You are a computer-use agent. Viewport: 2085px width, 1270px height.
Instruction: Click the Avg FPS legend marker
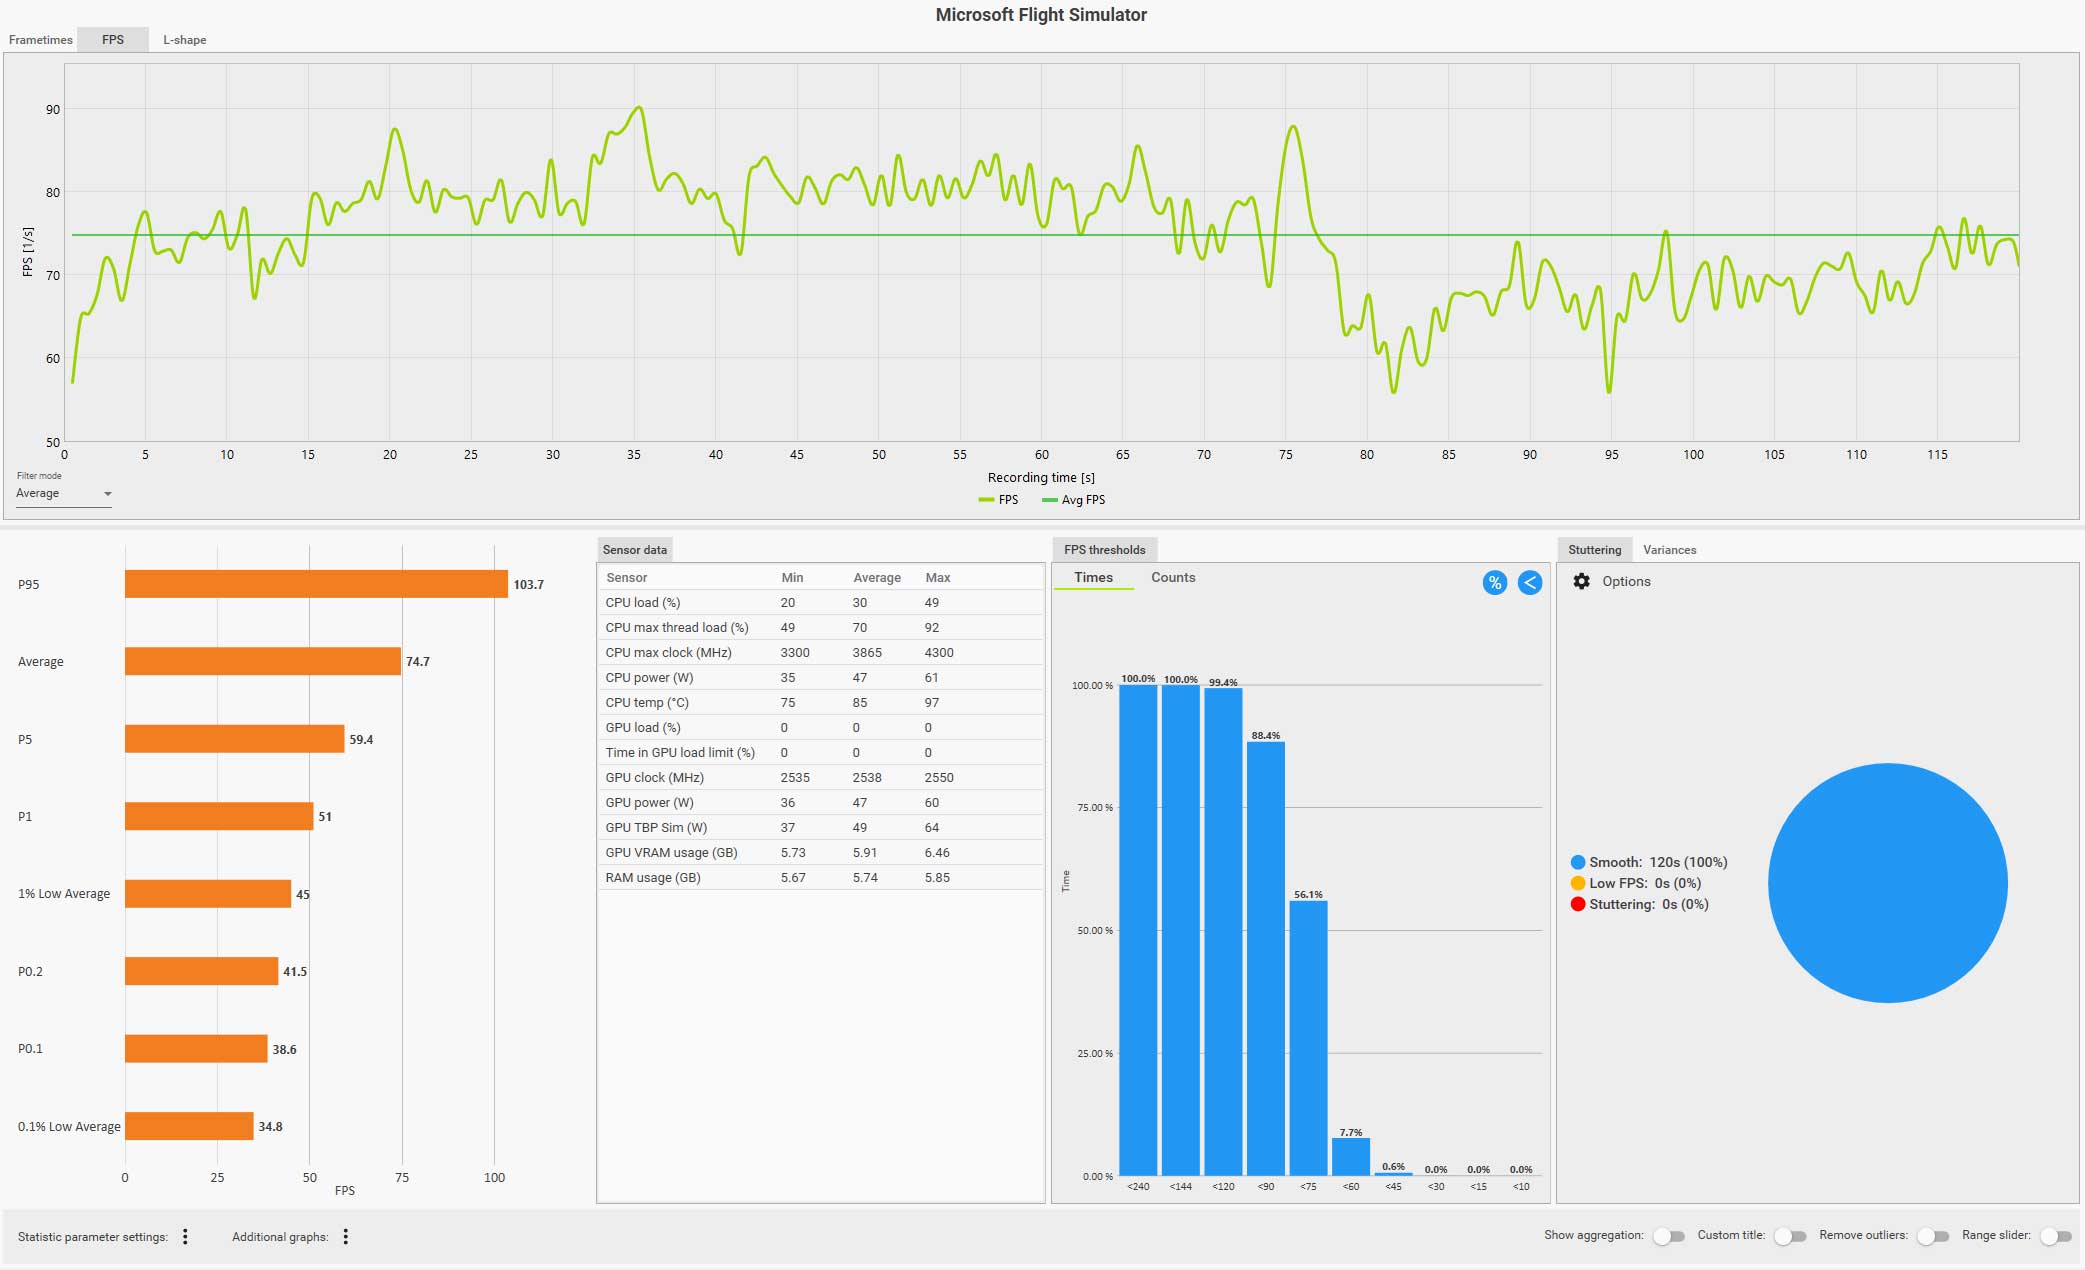click(x=1049, y=500)
